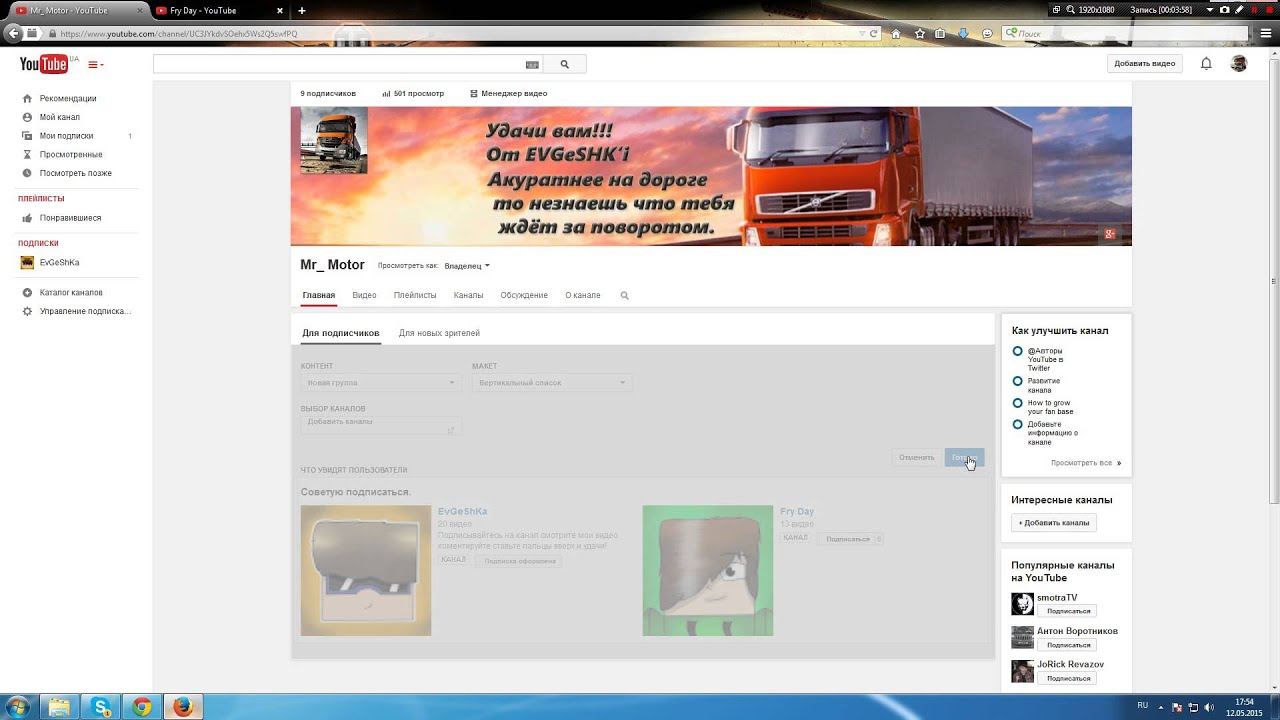Click the 'Добавить видео' button
The height and width of the screenshot is (720, 1280).
click(1145, 63)
